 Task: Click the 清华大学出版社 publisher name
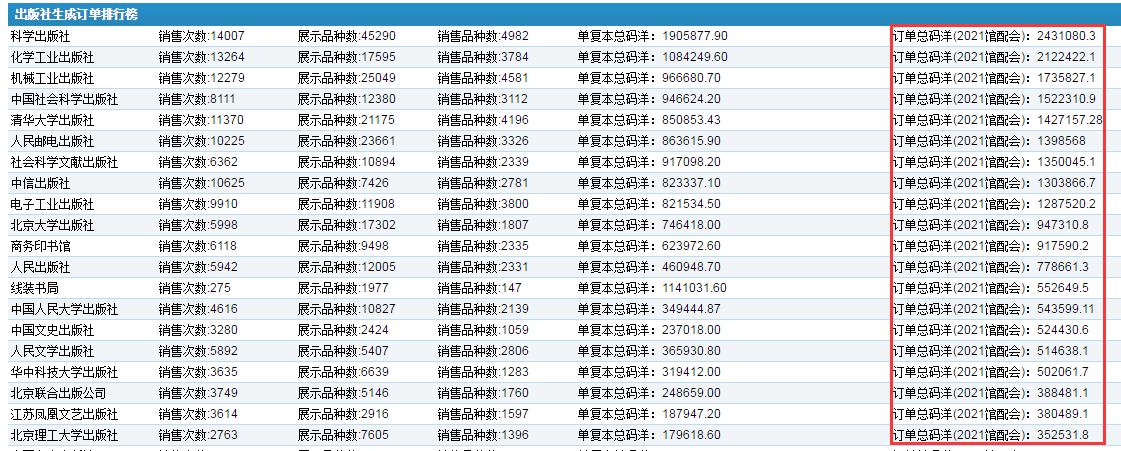point(52,120)
